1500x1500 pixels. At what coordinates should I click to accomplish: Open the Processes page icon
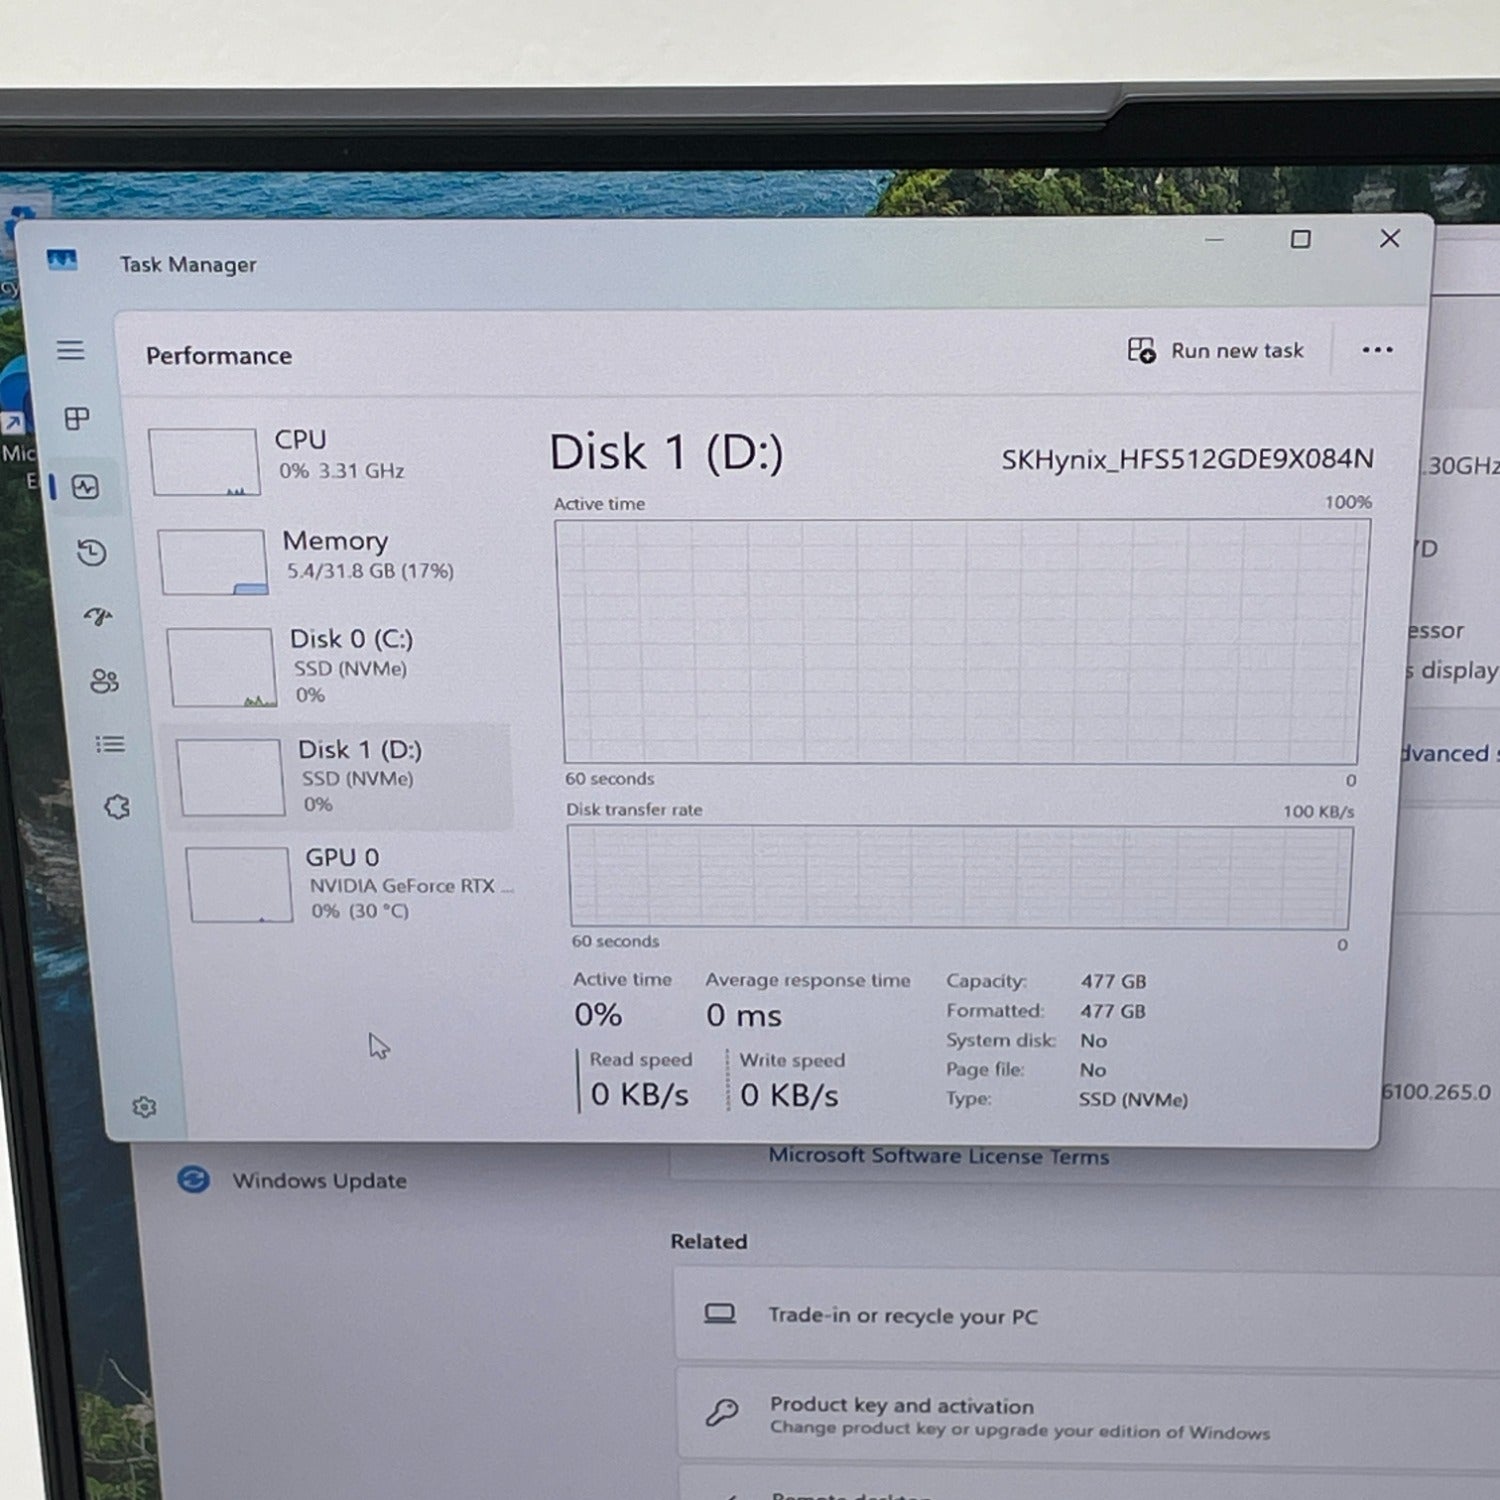pos(77,418)
